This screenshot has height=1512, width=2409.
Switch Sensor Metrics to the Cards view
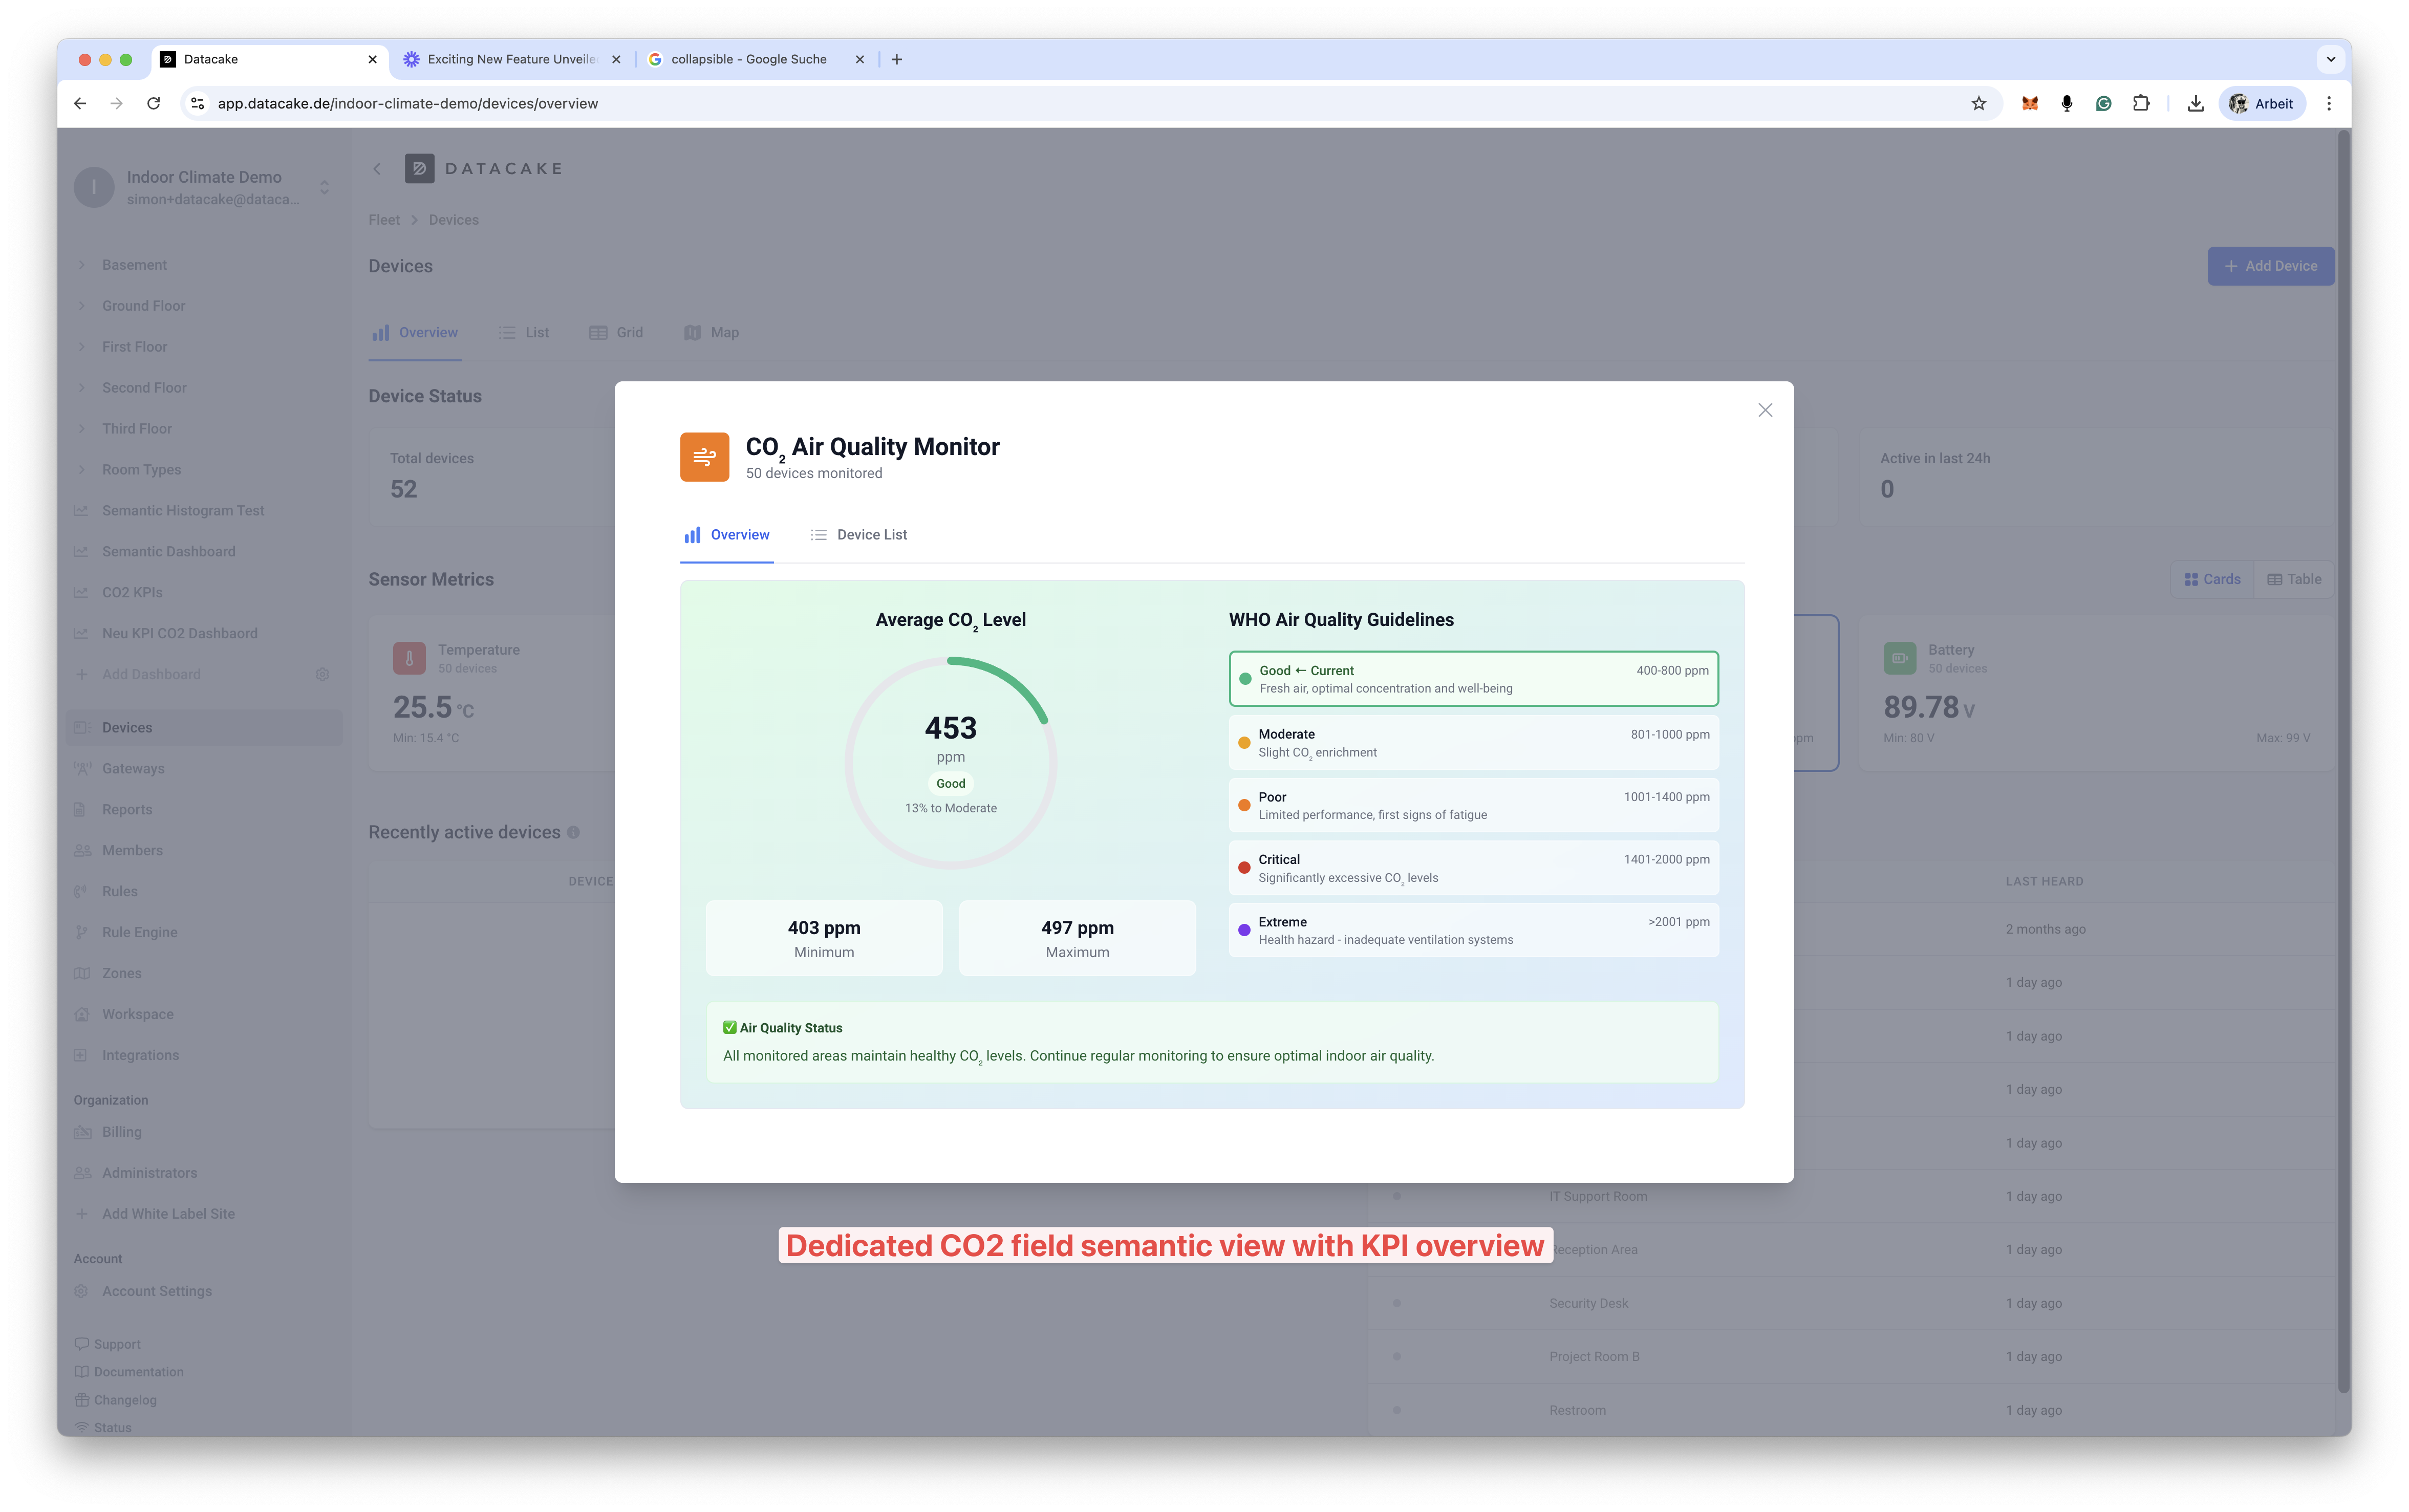[x=2212, y=579]
